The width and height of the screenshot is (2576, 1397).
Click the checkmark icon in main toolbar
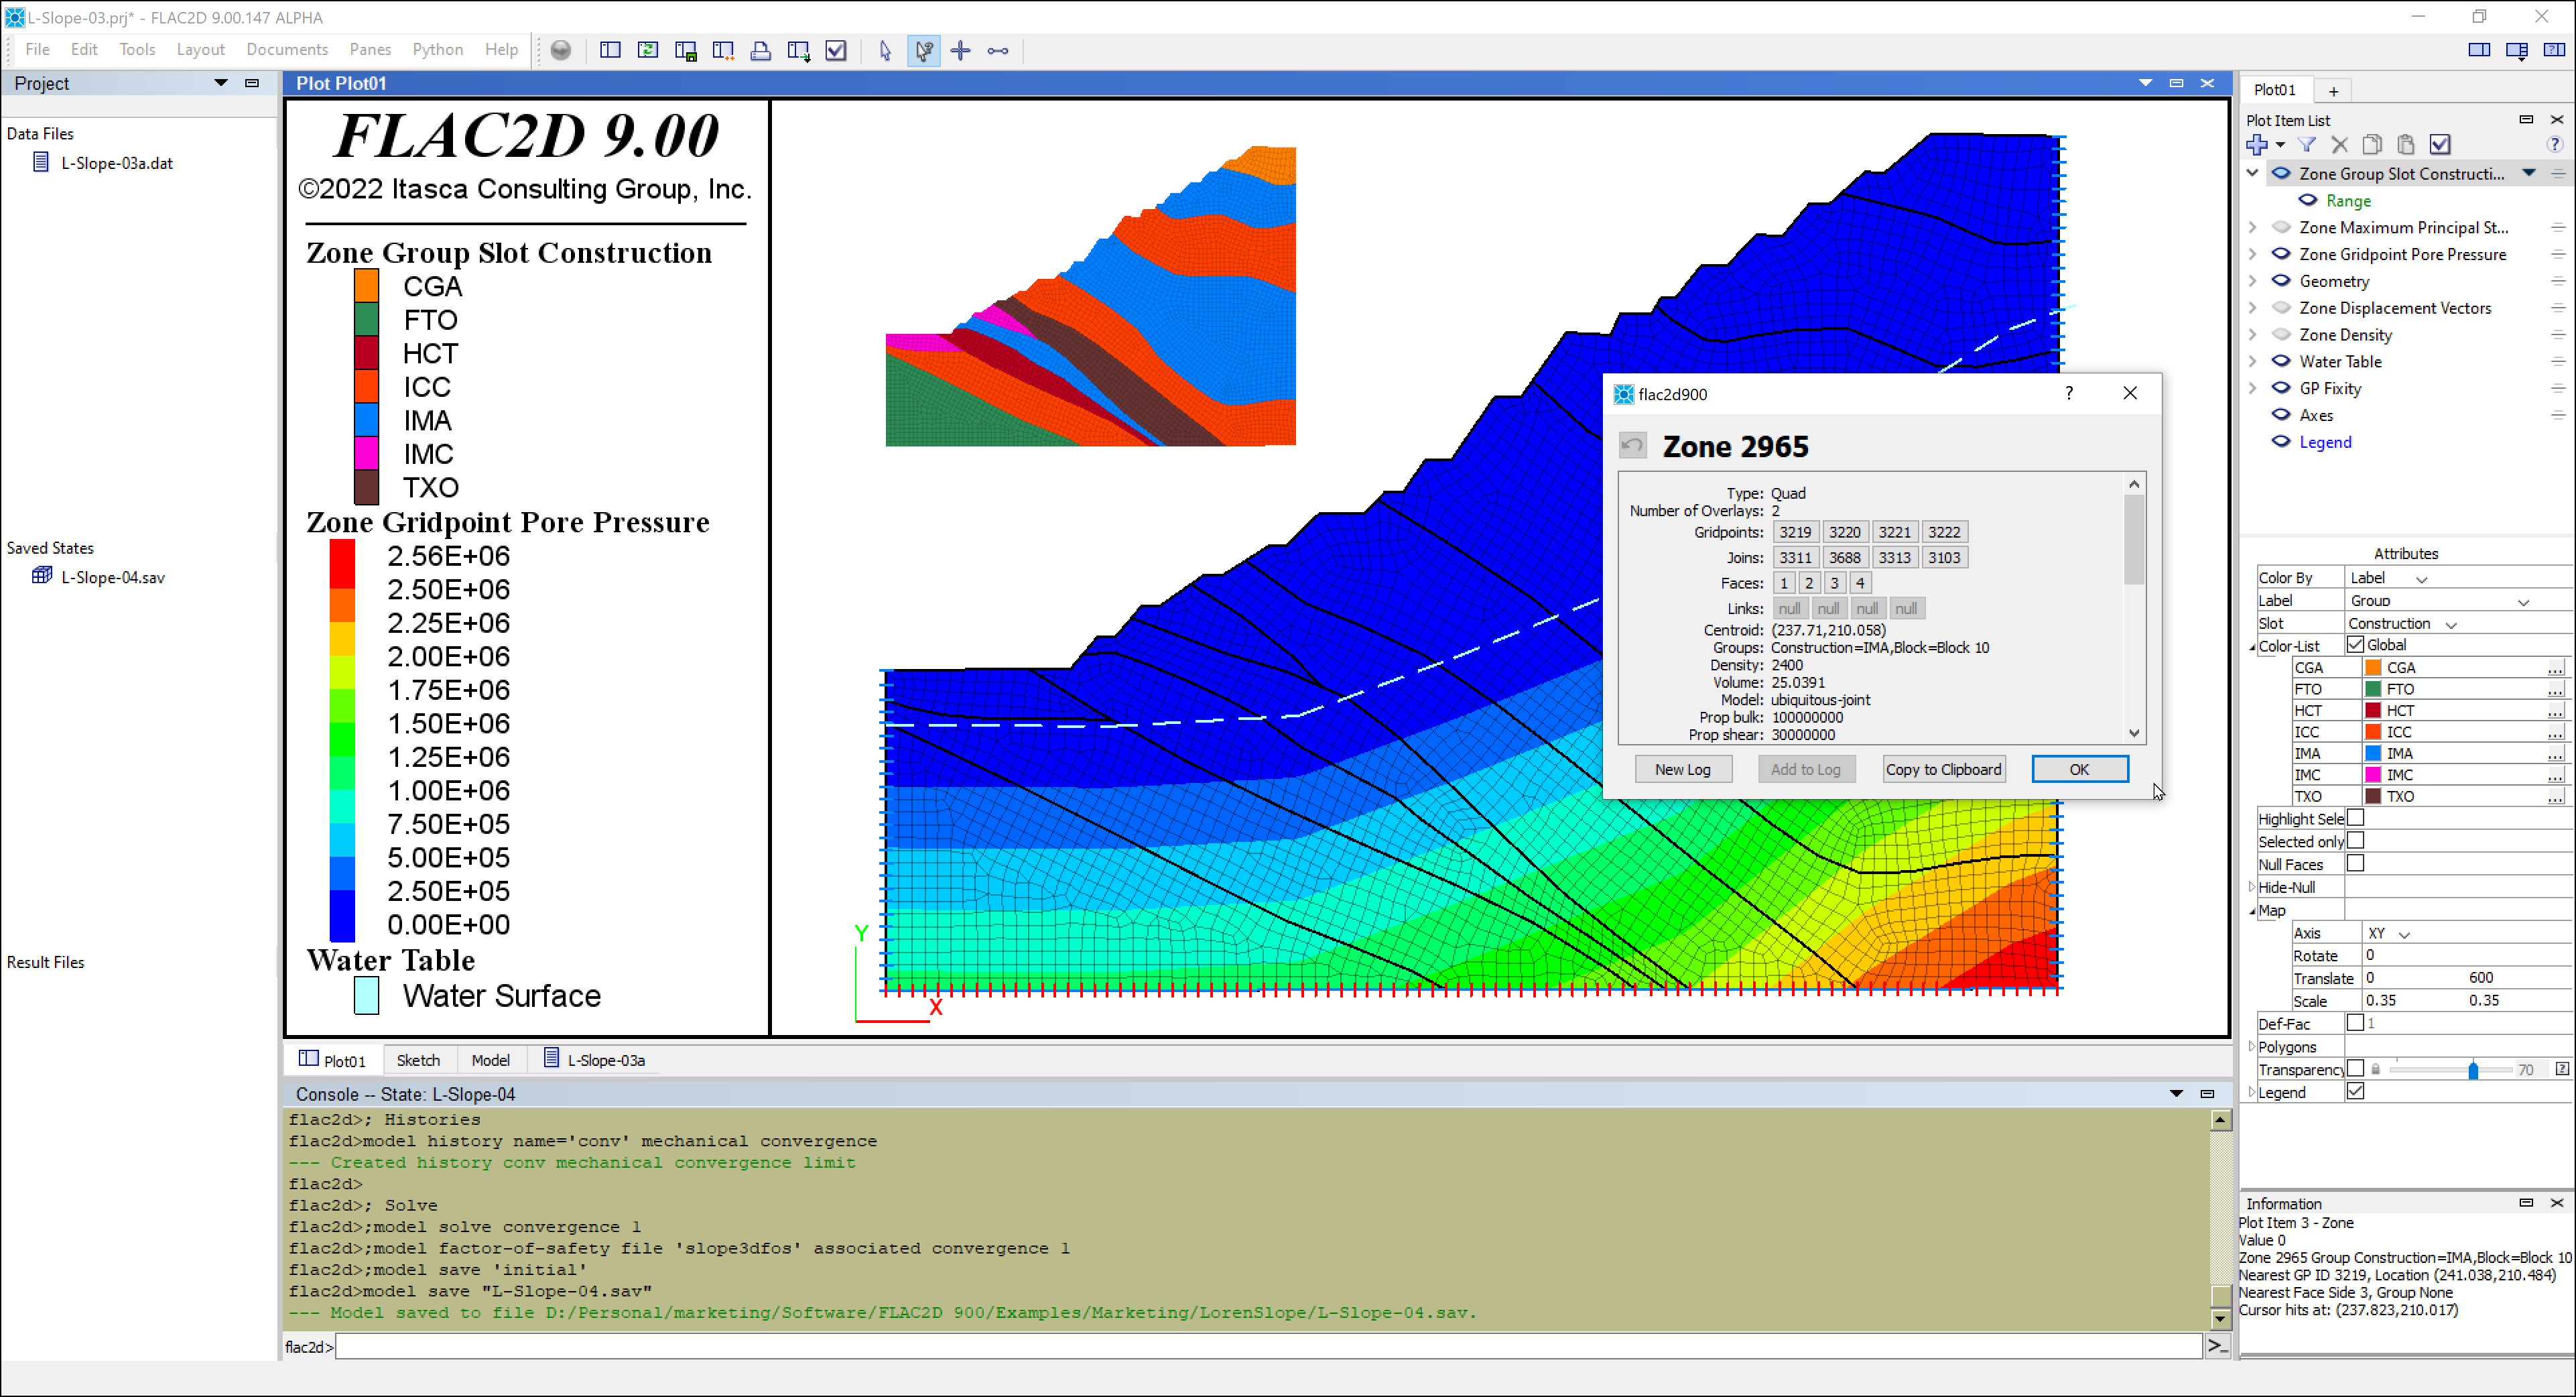pyautogui.click(x=836, y=50)
